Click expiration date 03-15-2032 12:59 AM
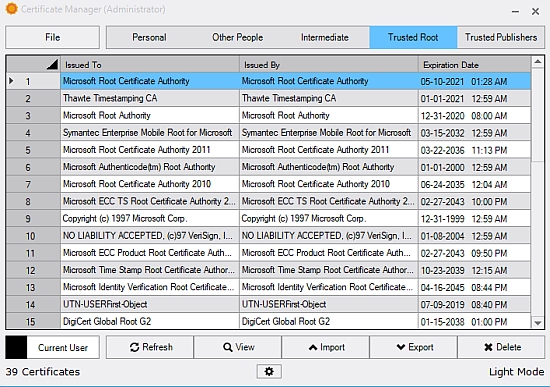Image resolution: width=550 pixels, height=387 pixels. tap(475, 133)
